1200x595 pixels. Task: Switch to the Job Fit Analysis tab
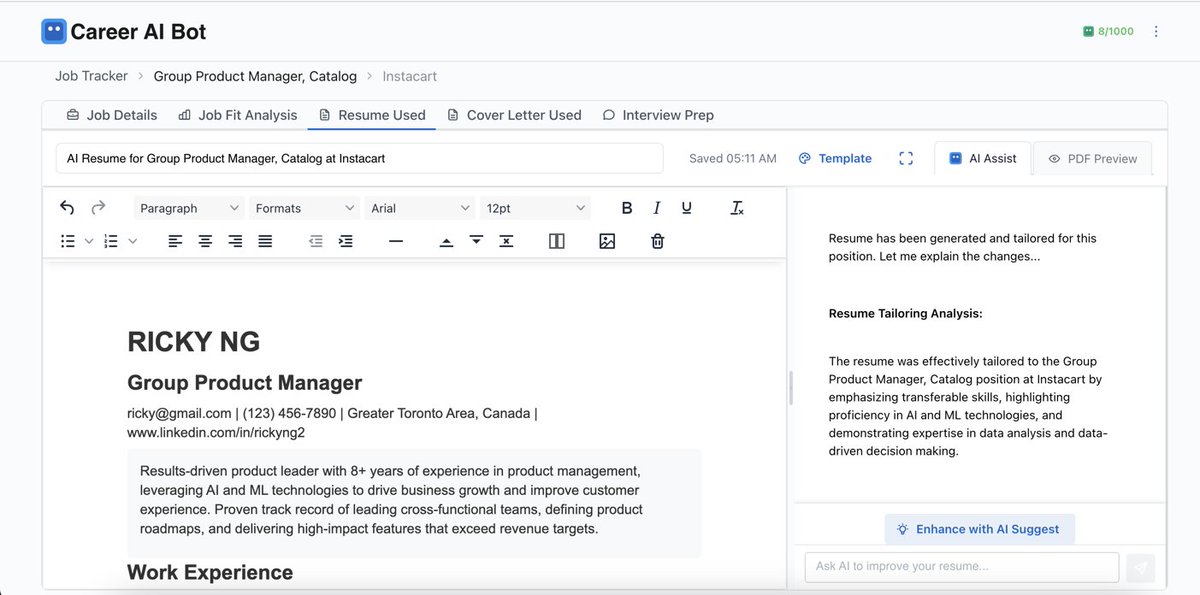[x=238, y=115]
